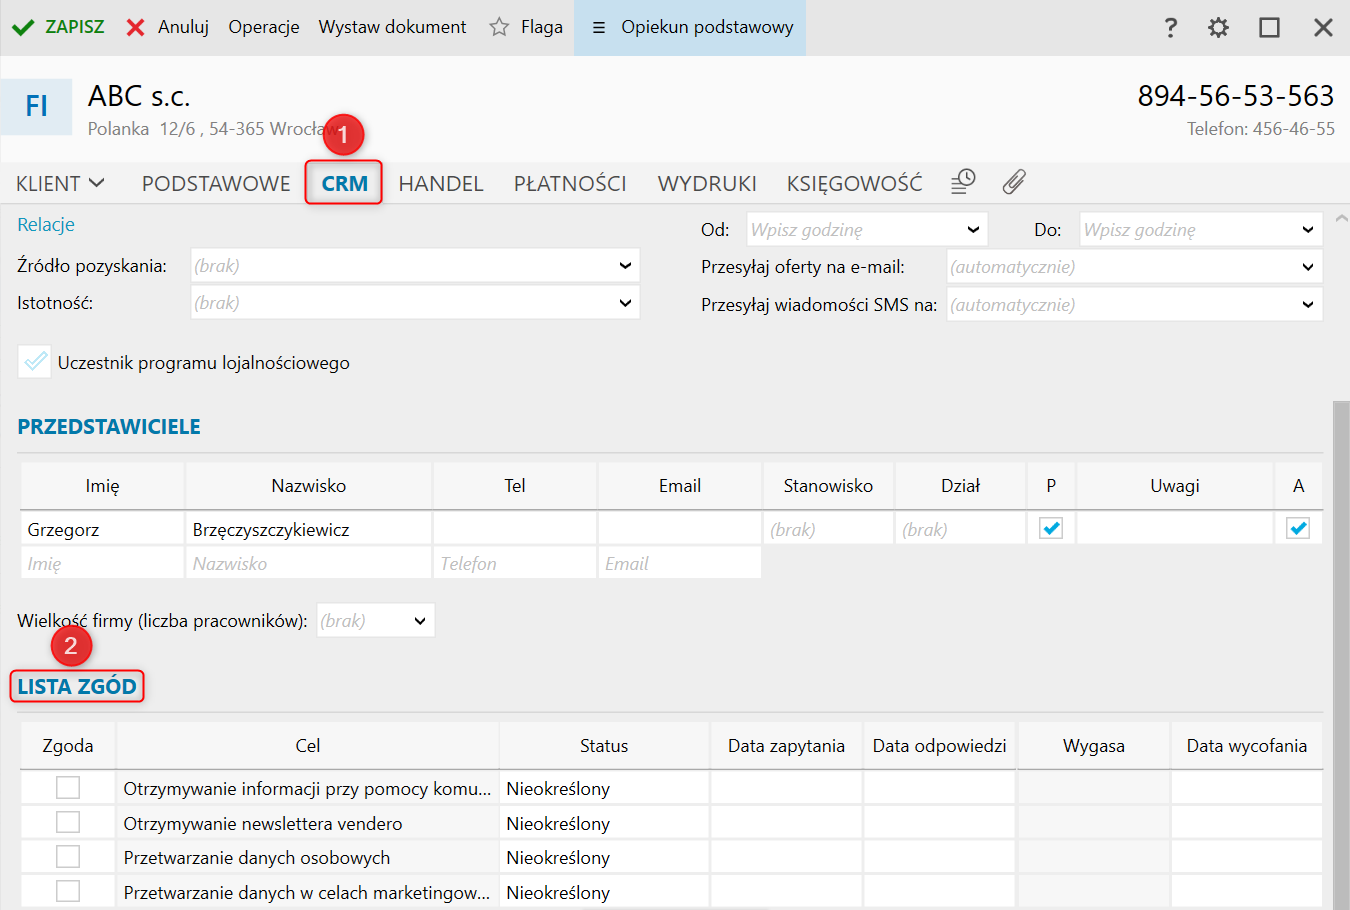Viewport: 1350px width, 910px height.
Task: Open settings gear icon
Action: point(1218,28)
